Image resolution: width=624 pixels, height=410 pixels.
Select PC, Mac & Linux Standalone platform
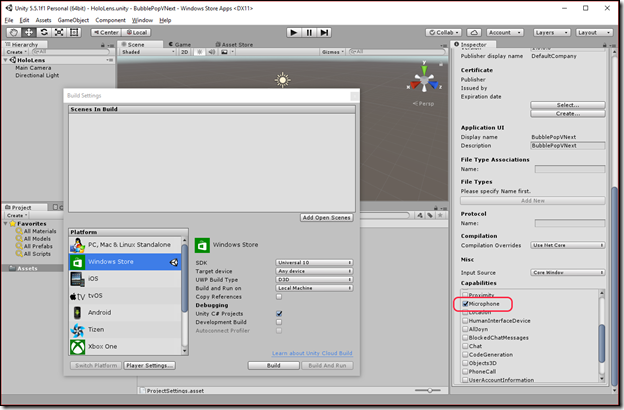[x=125, y=245]
